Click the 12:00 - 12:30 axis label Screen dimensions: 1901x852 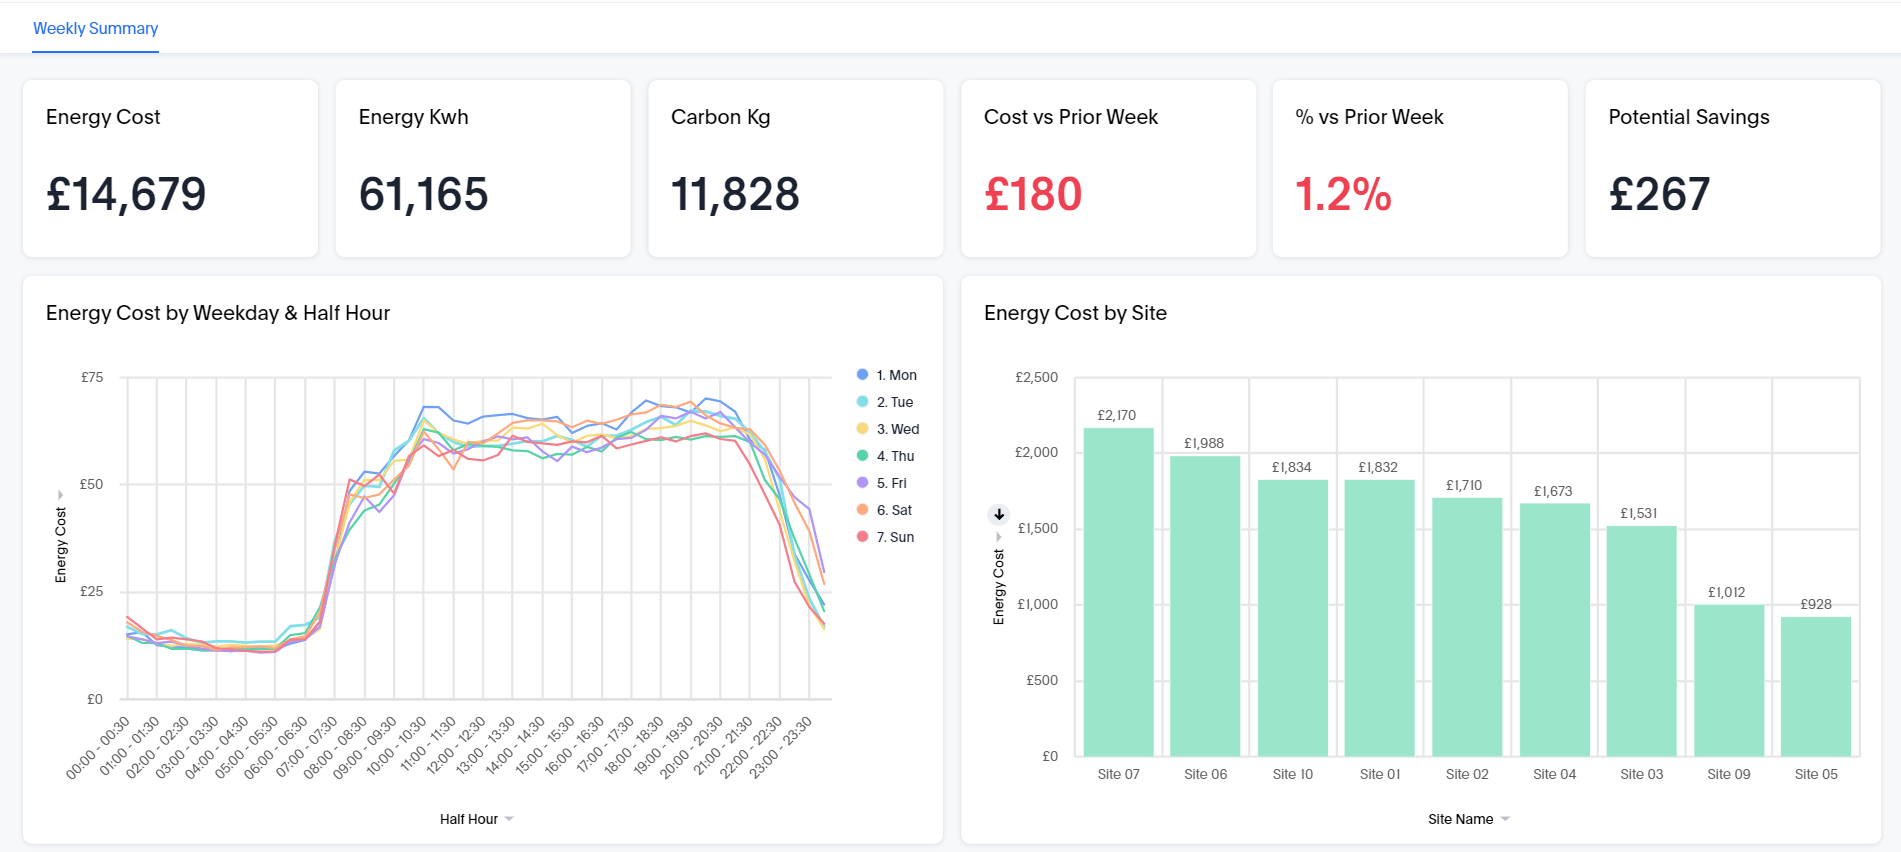tap(456, 747)
